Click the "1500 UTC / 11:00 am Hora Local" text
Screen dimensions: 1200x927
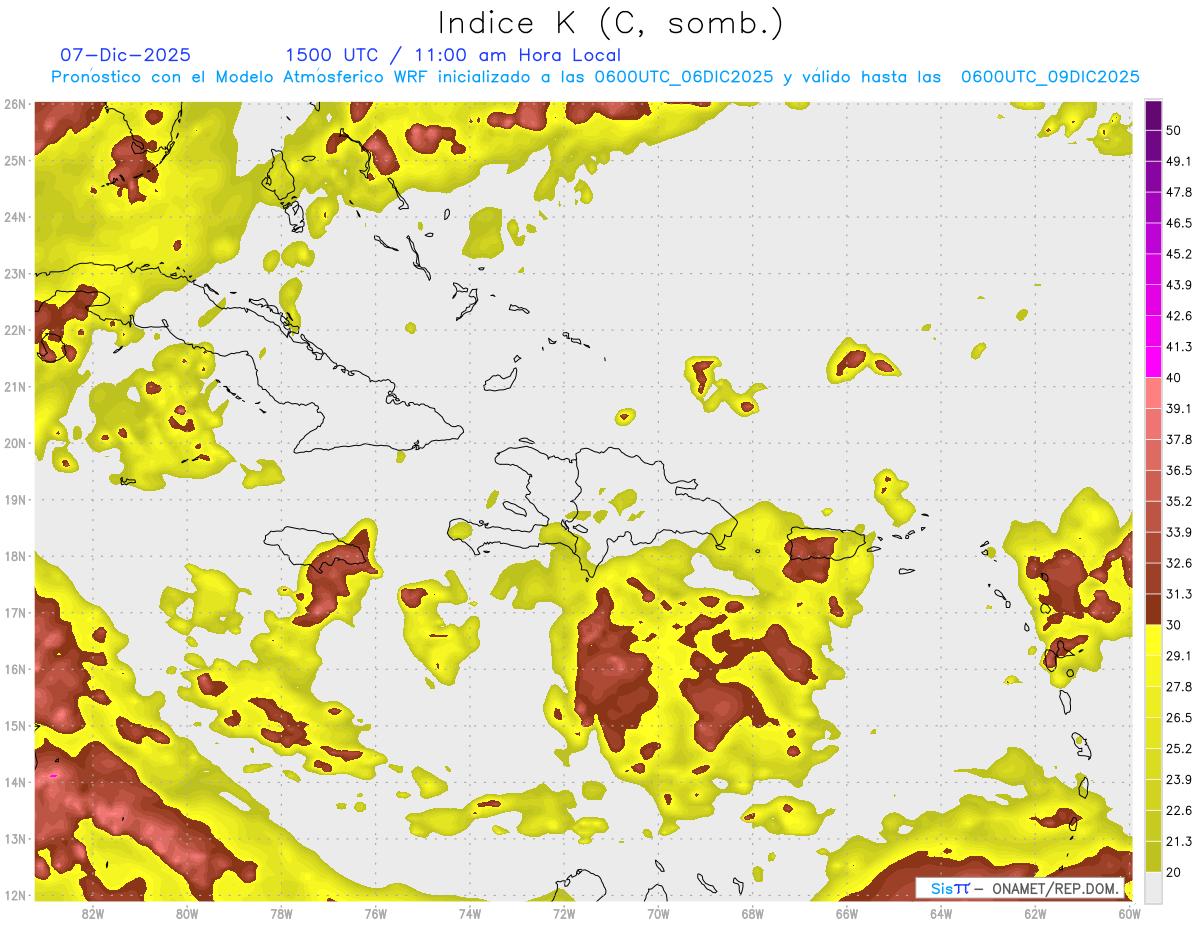(x=453, y=55)
